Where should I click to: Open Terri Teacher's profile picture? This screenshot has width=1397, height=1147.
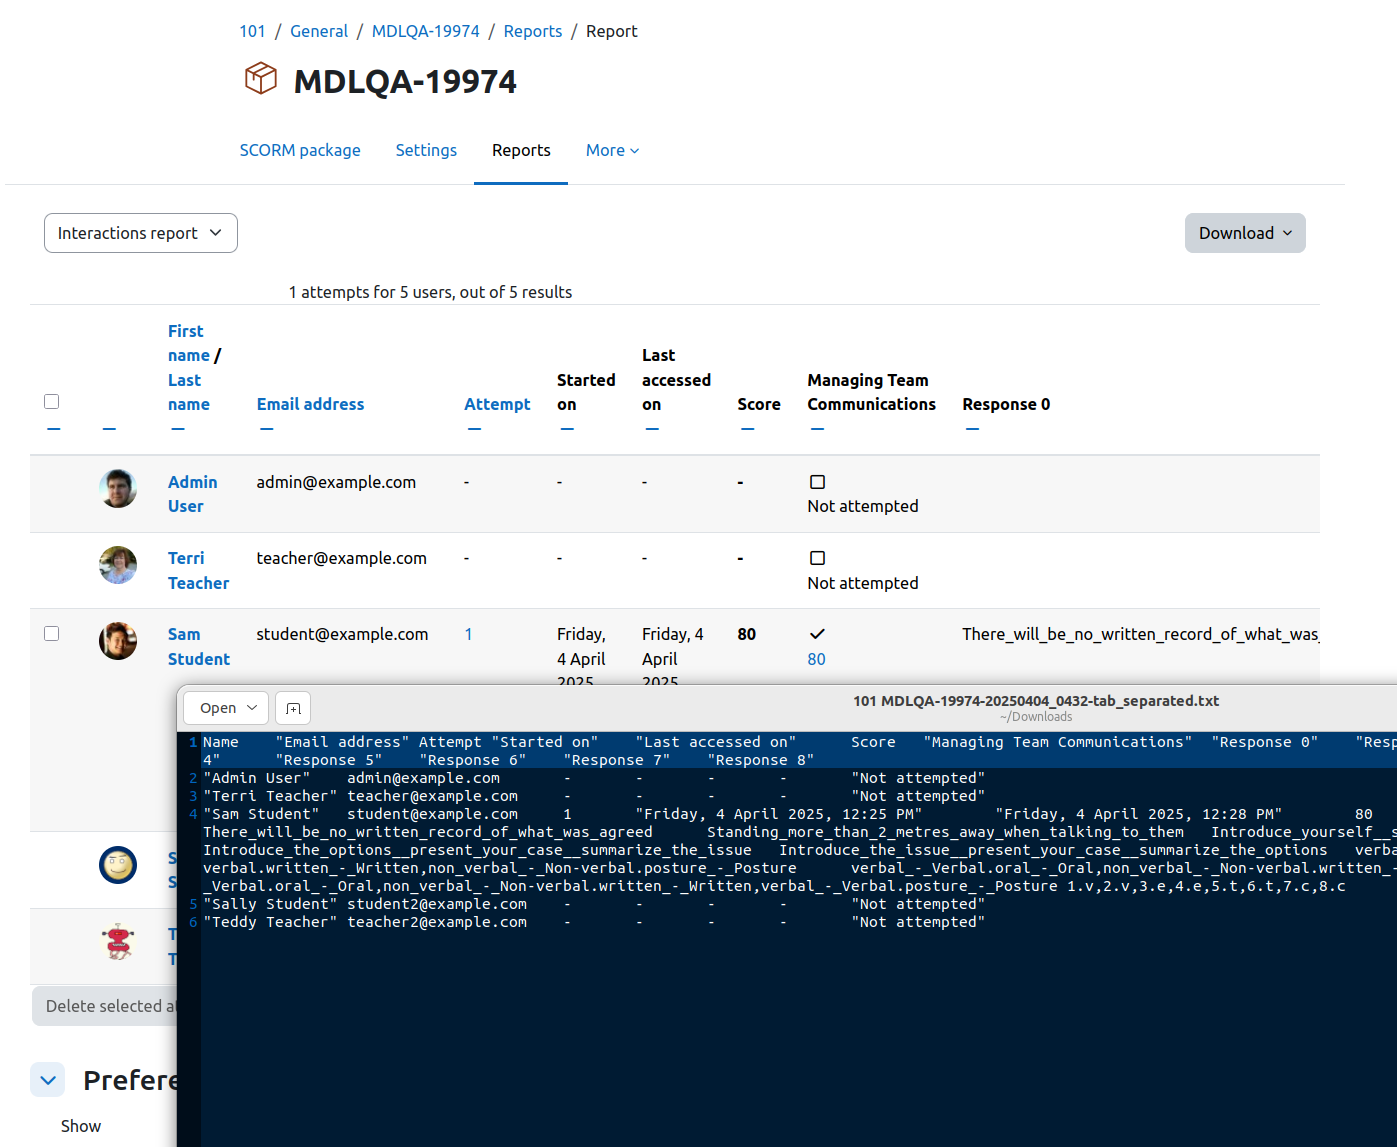118,565
